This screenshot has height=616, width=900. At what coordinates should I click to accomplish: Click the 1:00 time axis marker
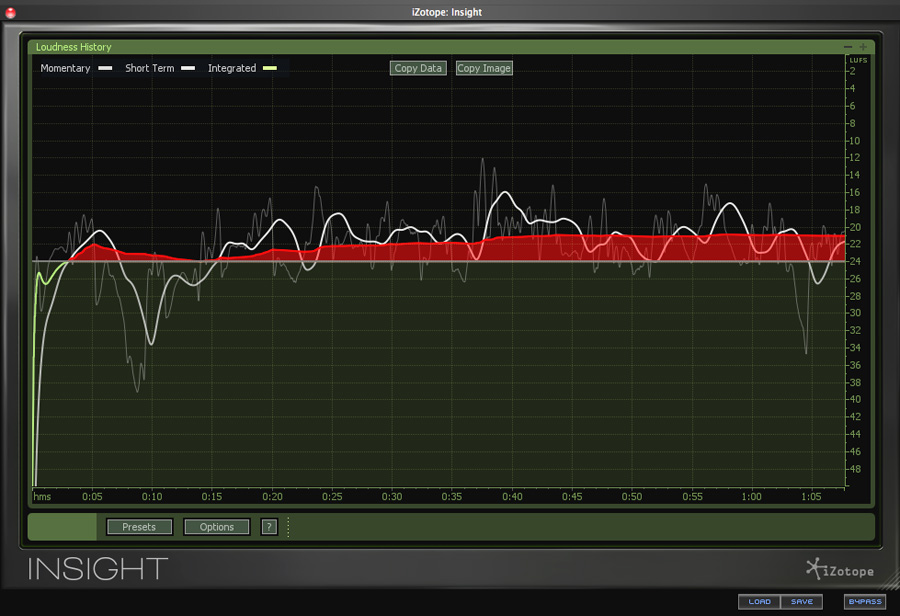[x=751, y=497]
